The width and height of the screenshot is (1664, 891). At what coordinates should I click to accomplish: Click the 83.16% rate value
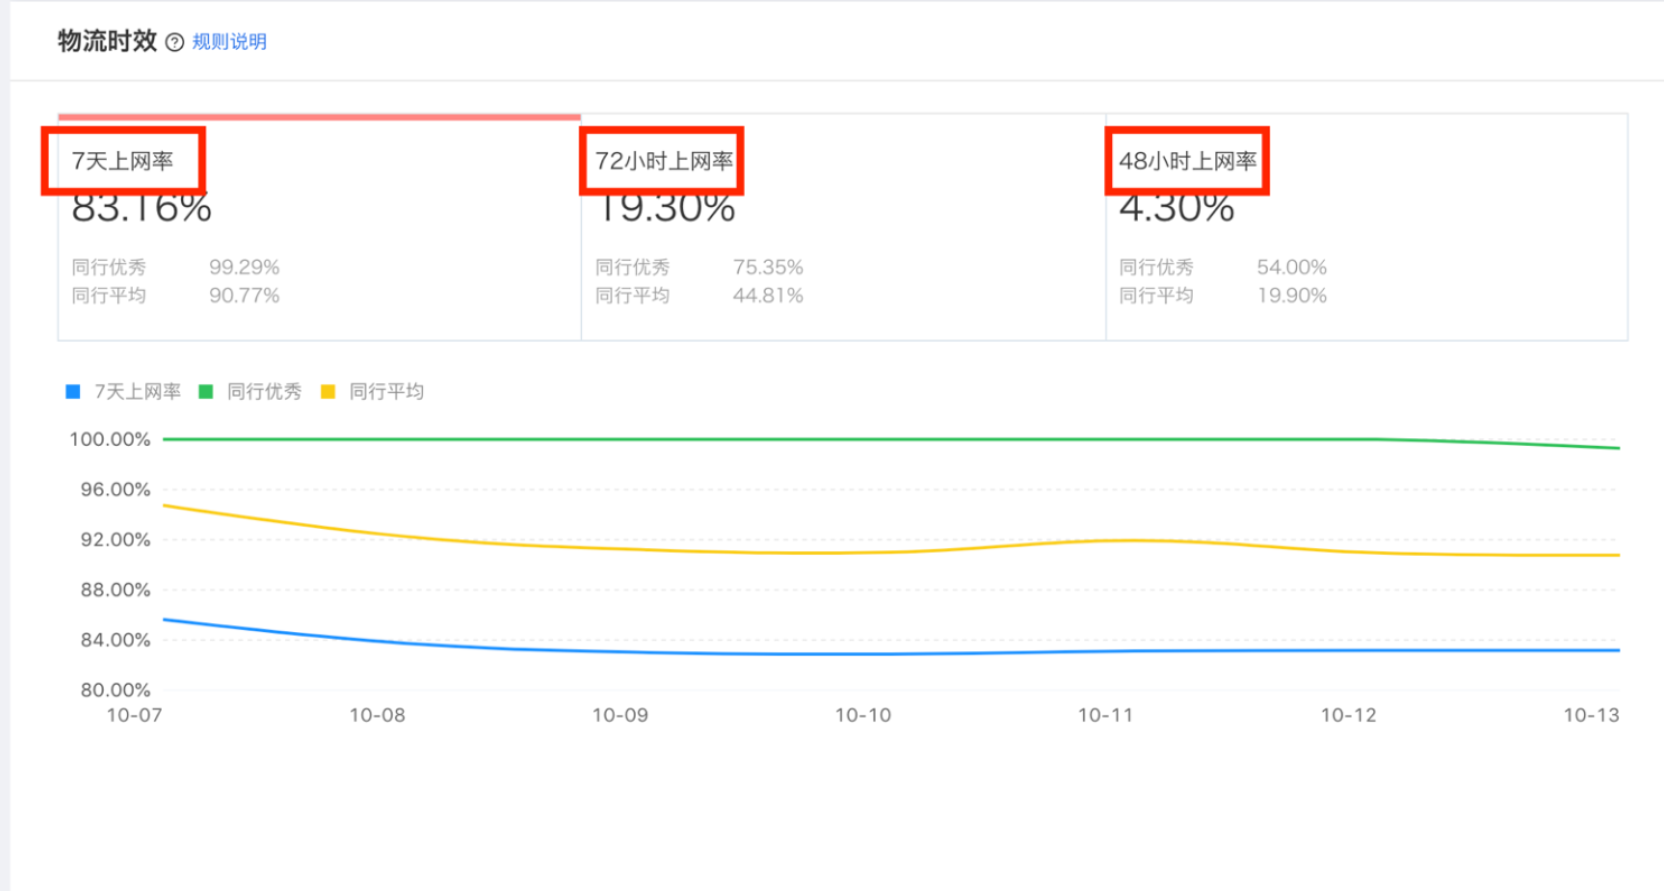(141, 209)
